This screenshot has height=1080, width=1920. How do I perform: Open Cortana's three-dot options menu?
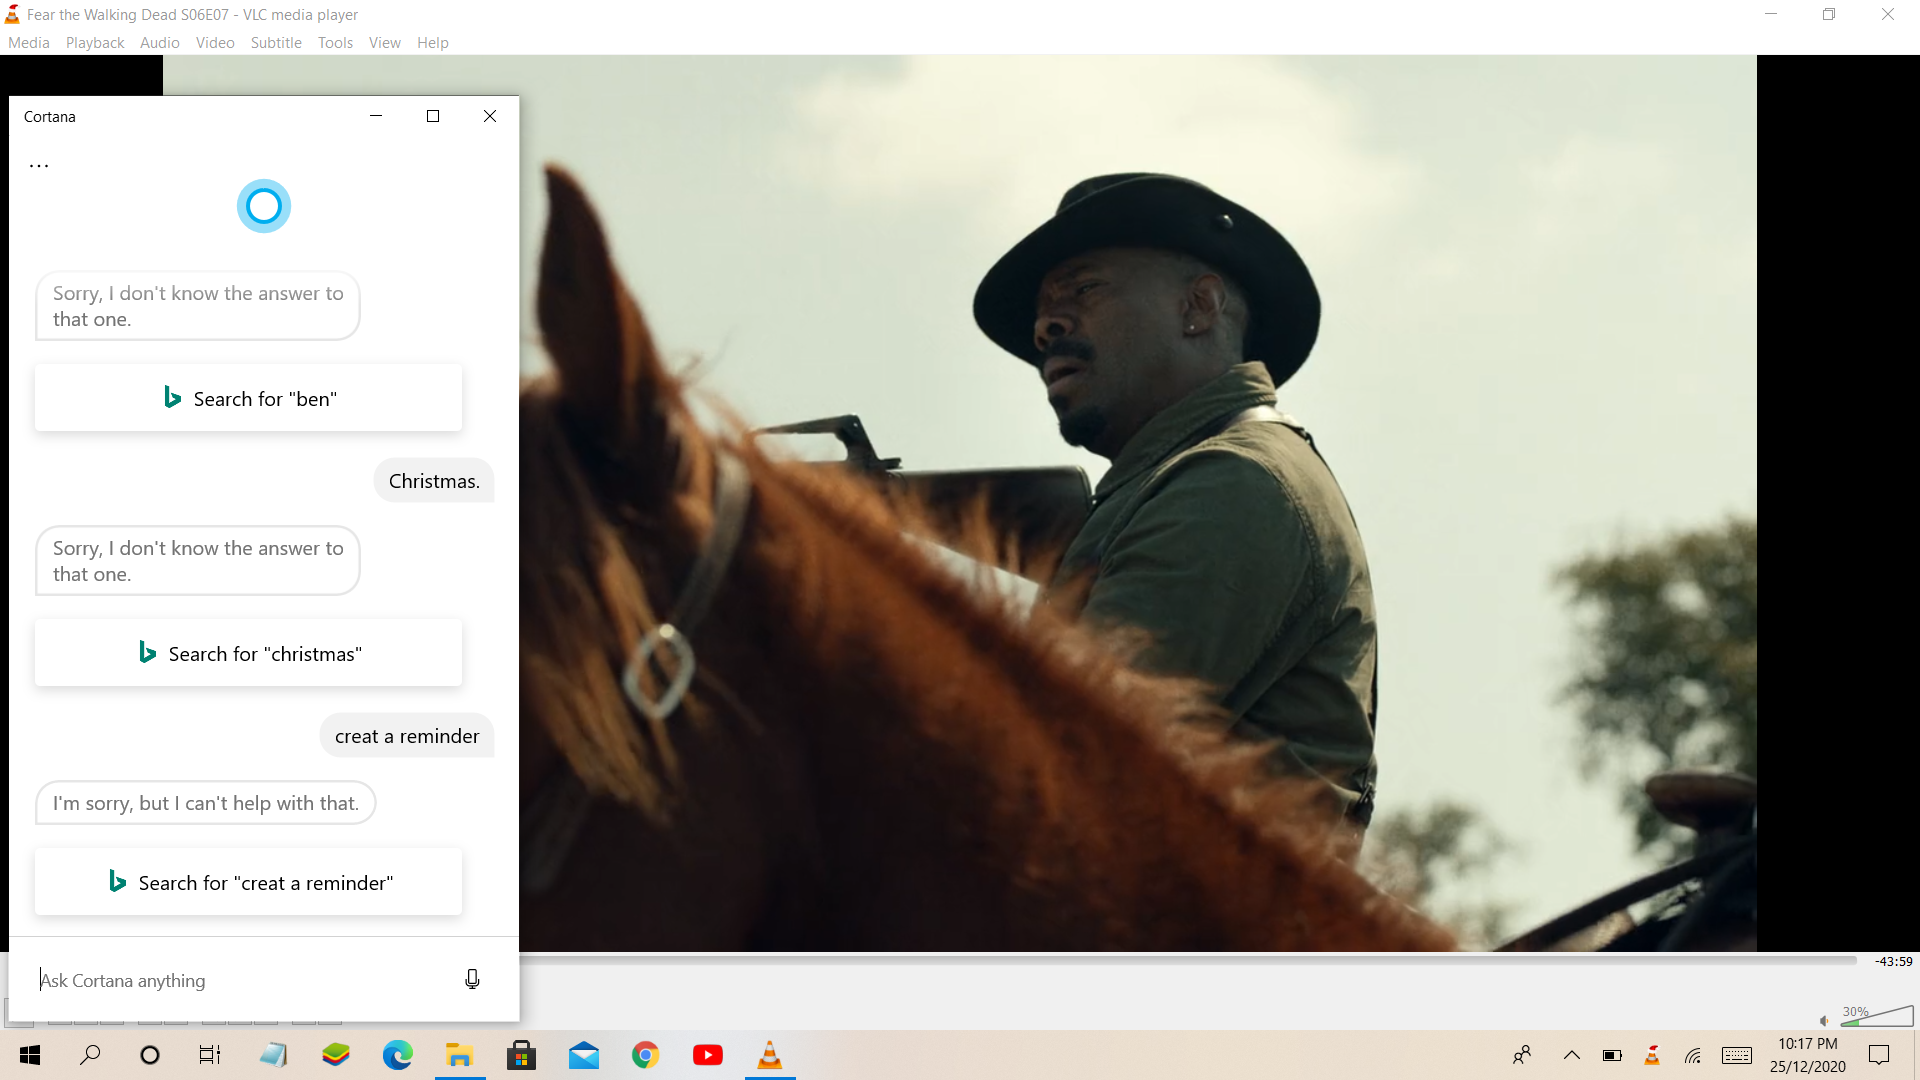[x=39, y=165]
